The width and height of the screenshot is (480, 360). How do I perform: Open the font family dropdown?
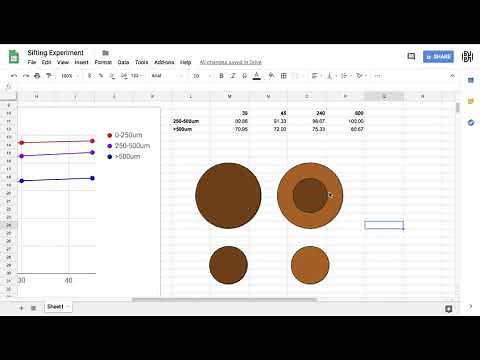tap(167, 76)
